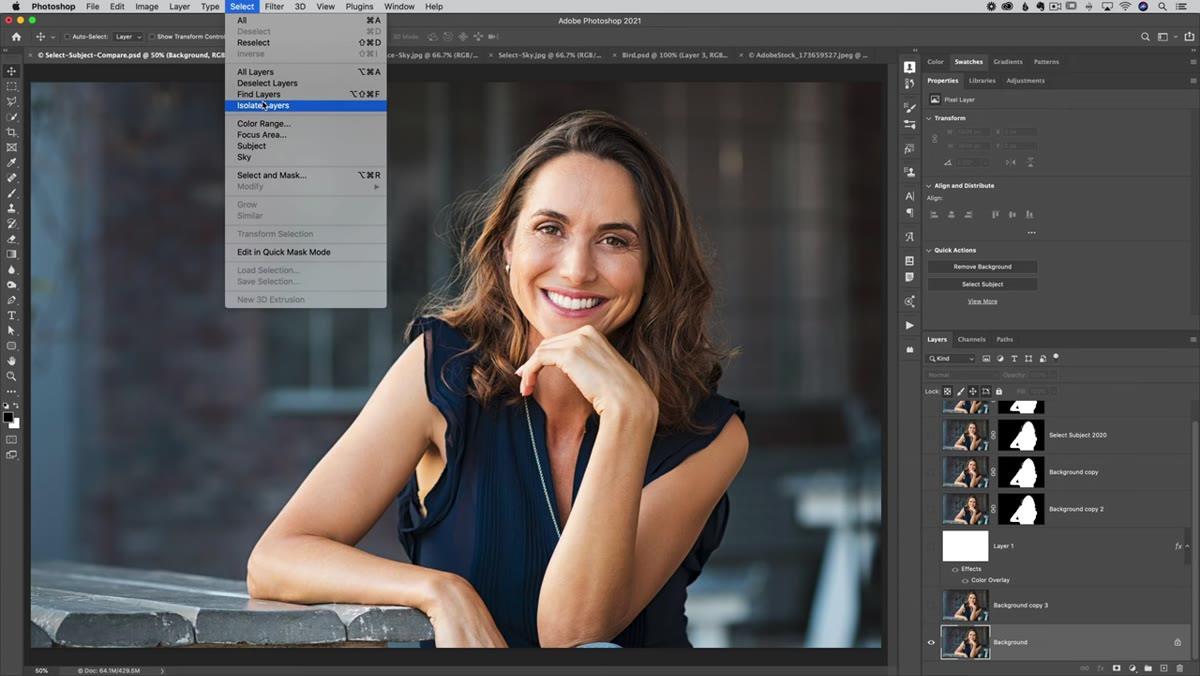
Task: Open the Adjustments panel tab
Action: tap(1025, 80)
